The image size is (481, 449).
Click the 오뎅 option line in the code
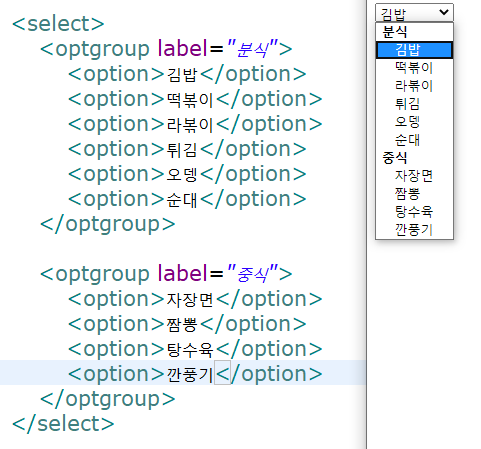click(x=187, y=174)
